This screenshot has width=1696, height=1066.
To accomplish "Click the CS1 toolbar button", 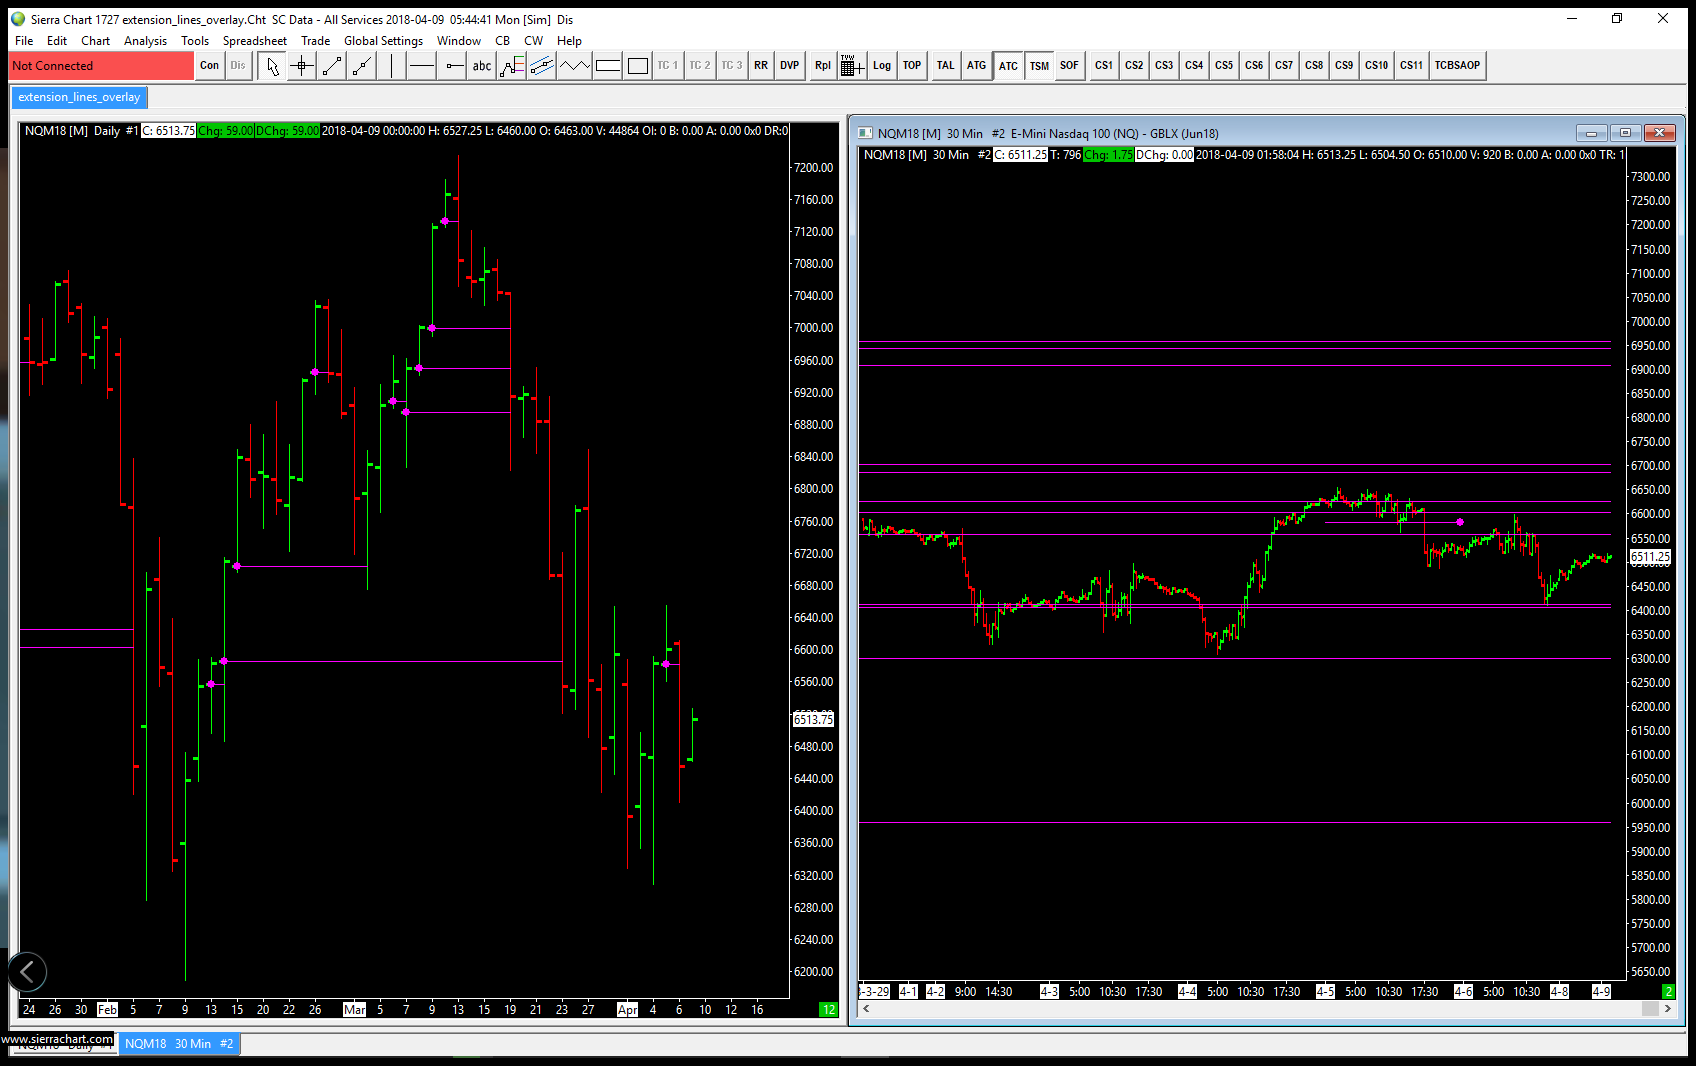I will click(1104, 66).
